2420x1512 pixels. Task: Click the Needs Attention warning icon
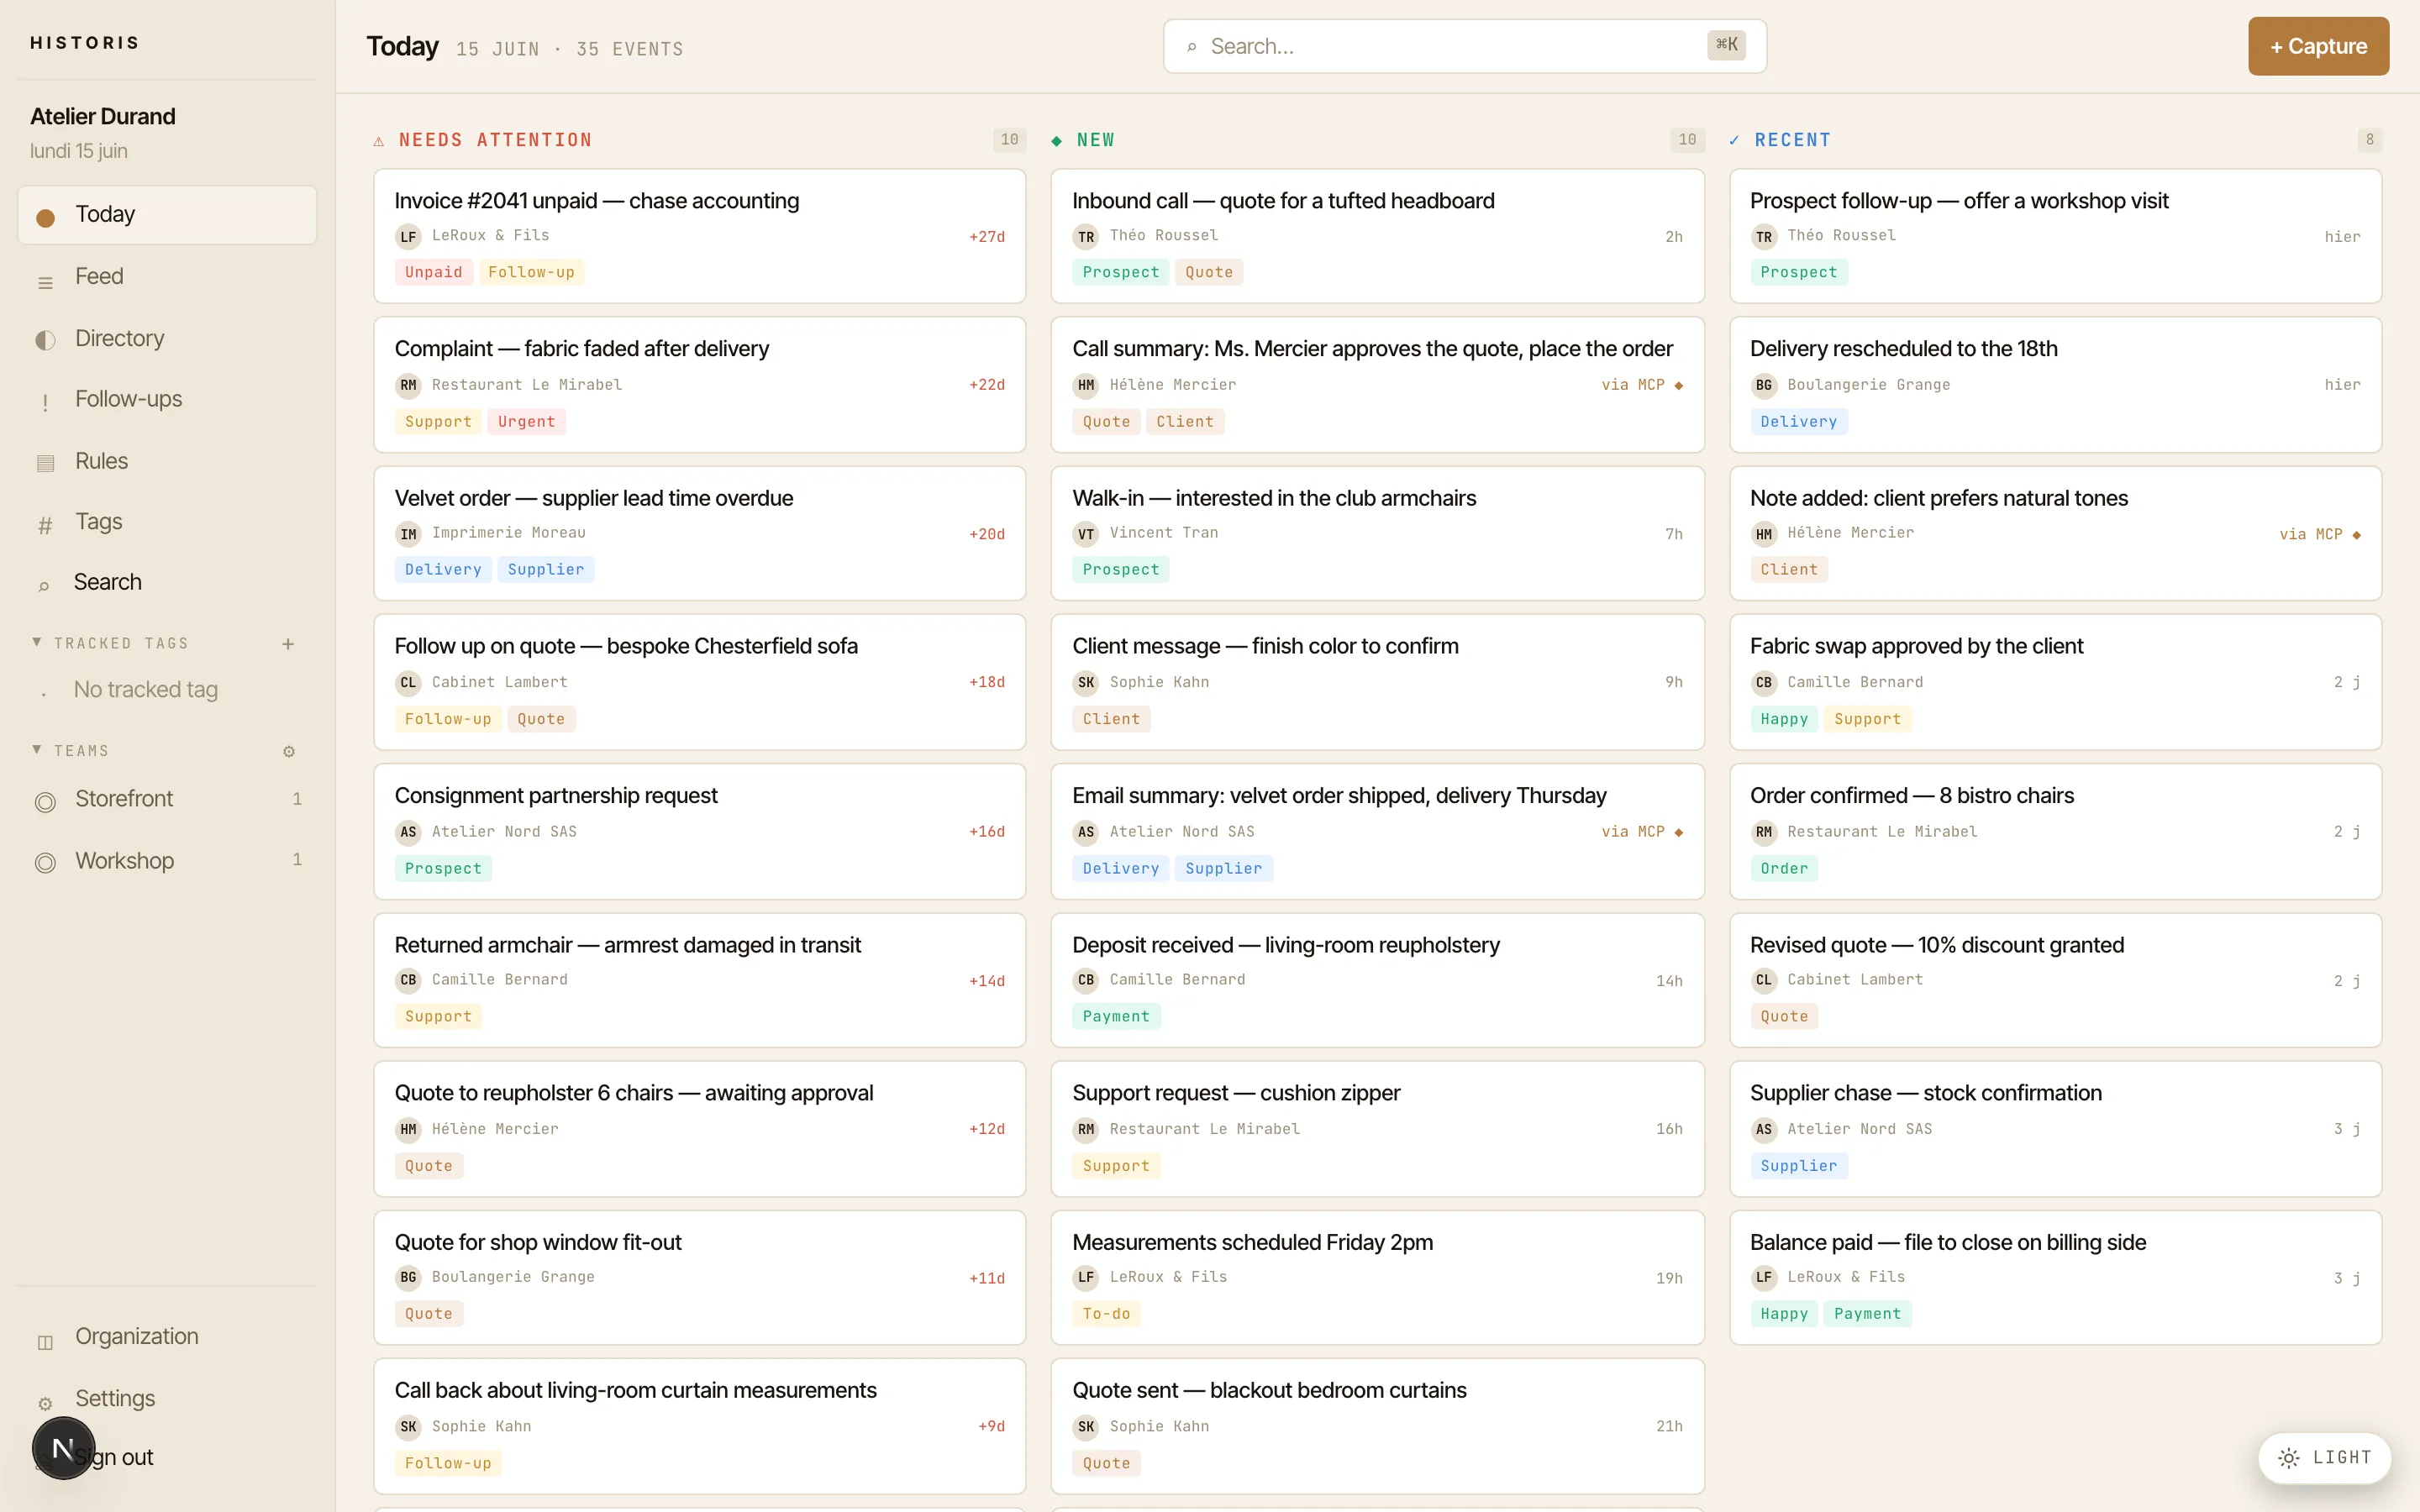pyautogui.click(x=379, y=141)
